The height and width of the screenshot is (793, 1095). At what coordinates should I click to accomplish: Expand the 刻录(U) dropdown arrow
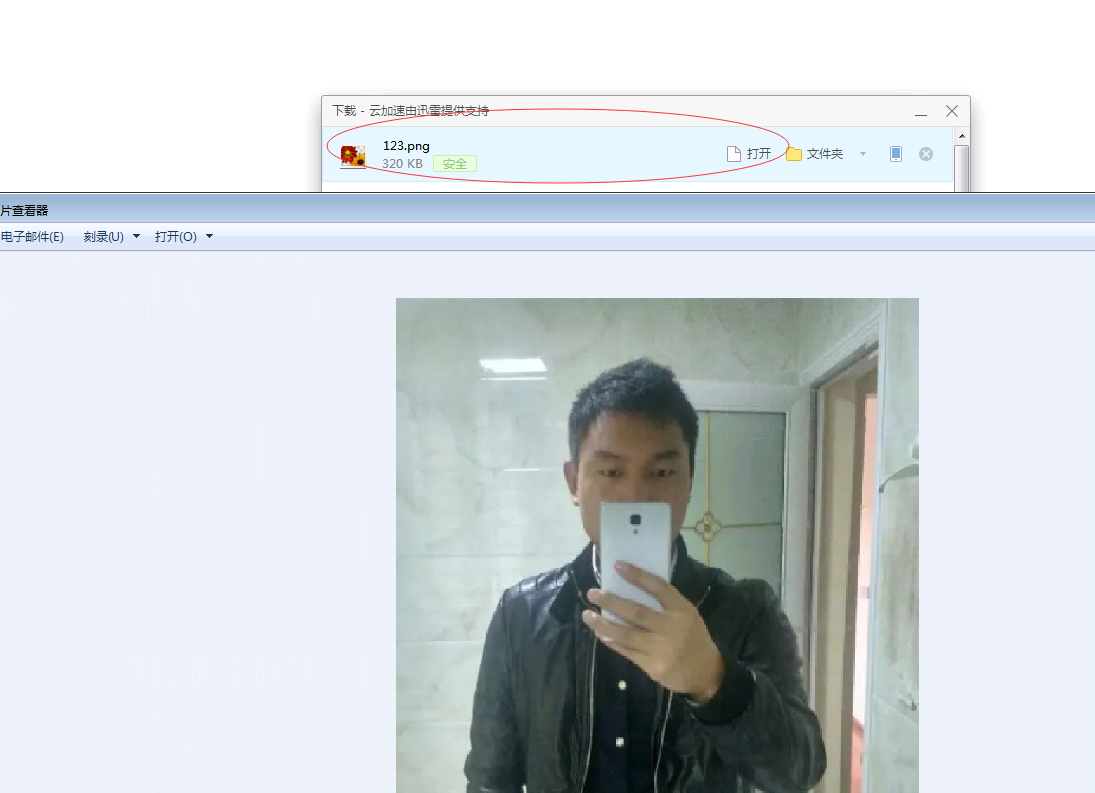136,237
